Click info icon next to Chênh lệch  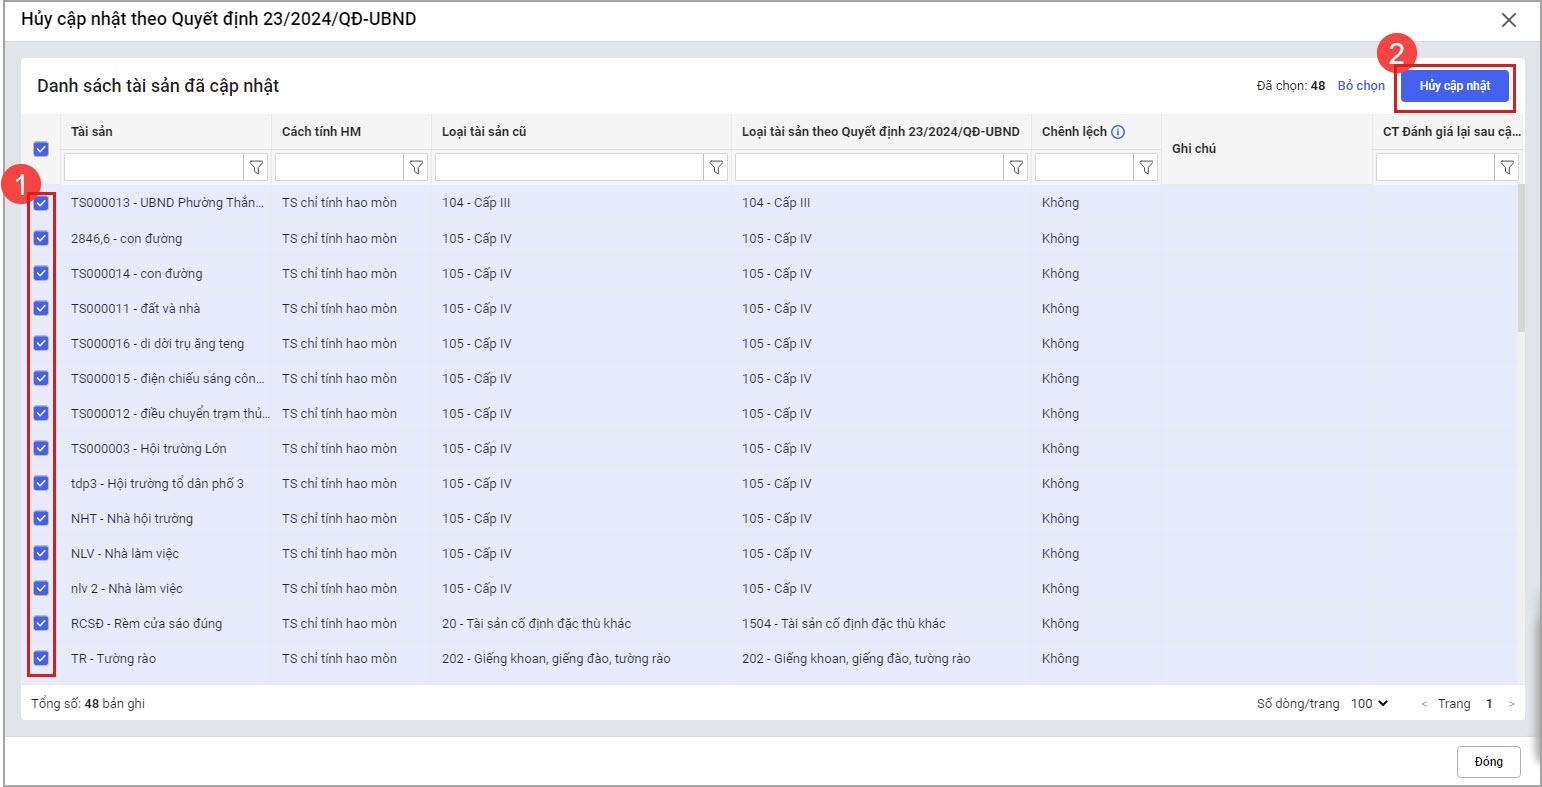click(1118, 132)
